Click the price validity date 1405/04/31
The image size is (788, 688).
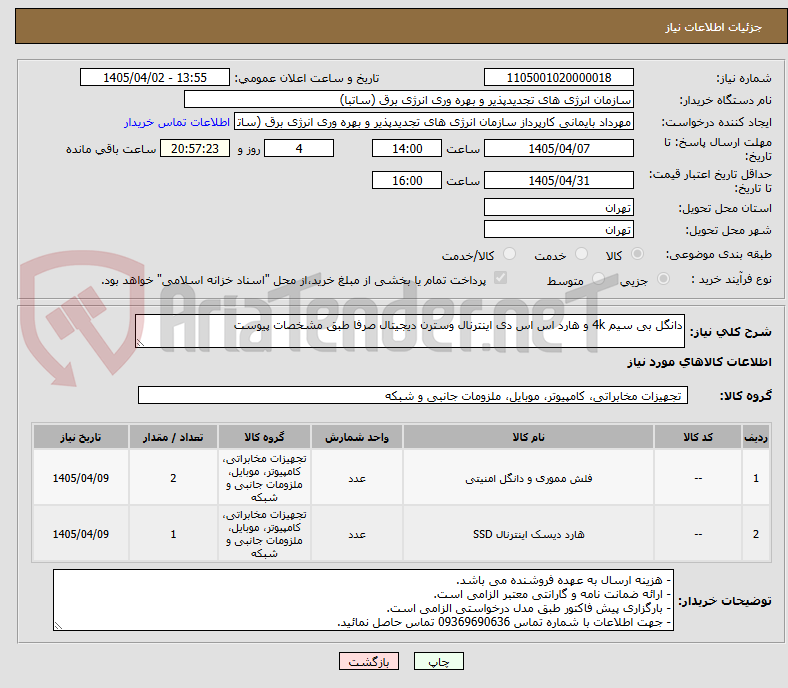(558, 180)
